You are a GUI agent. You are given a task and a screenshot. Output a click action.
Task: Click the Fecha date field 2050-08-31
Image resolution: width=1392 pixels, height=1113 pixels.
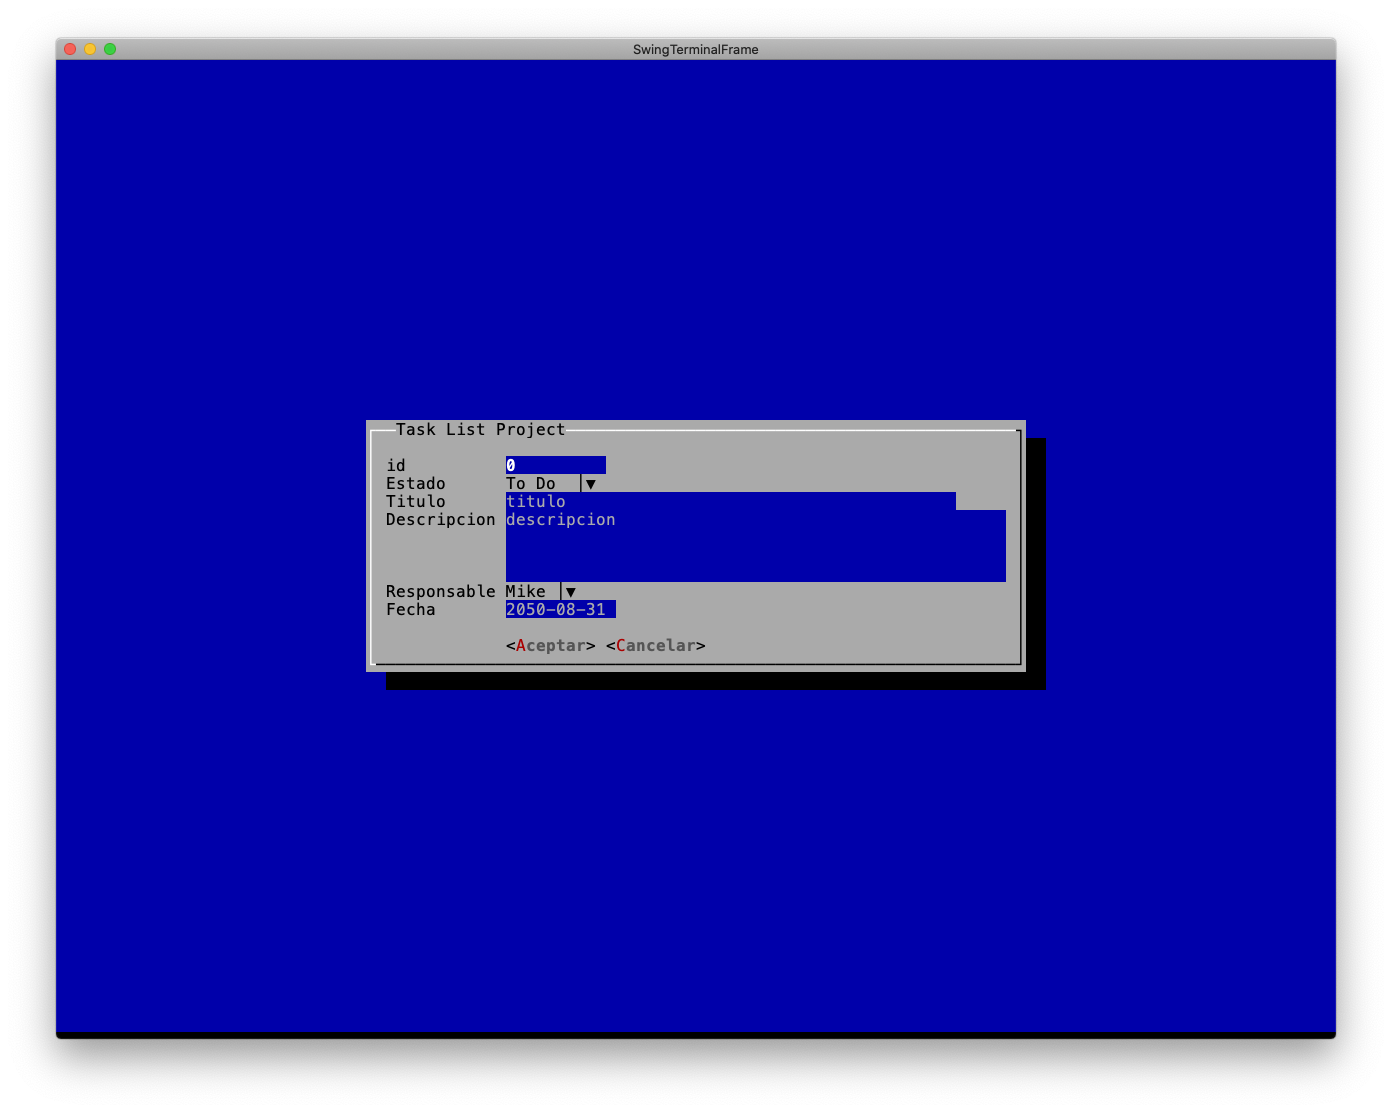click(561, 609)
